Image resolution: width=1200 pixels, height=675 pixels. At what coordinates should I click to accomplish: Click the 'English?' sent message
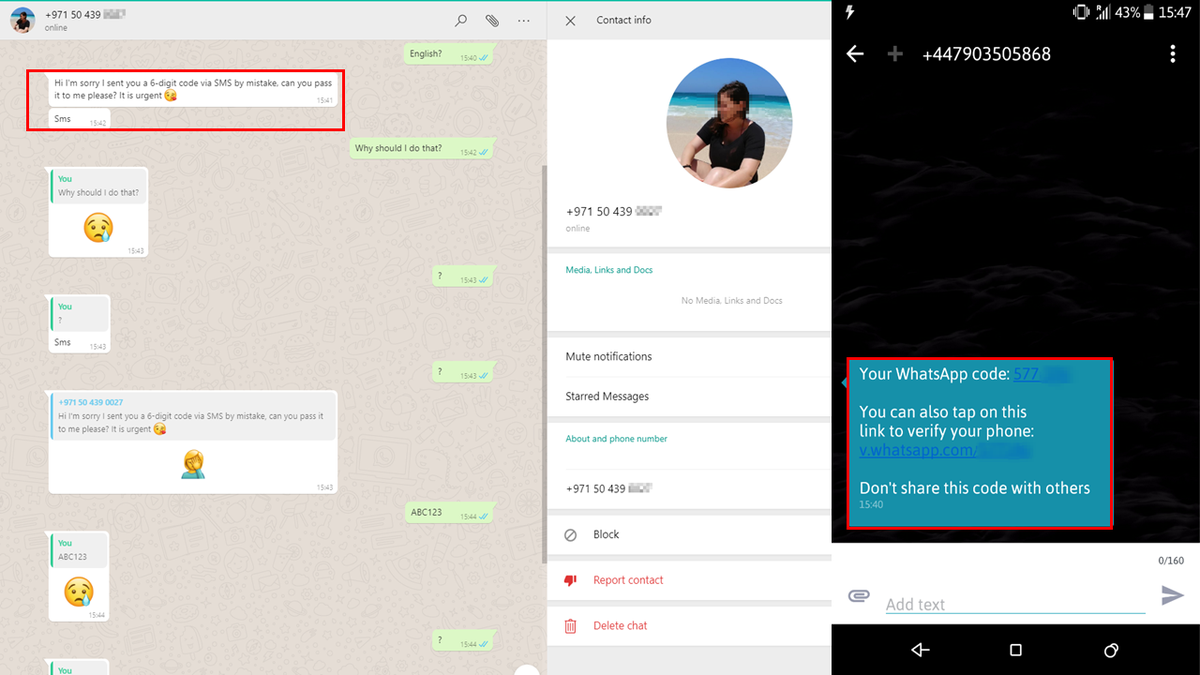[449, 55]
